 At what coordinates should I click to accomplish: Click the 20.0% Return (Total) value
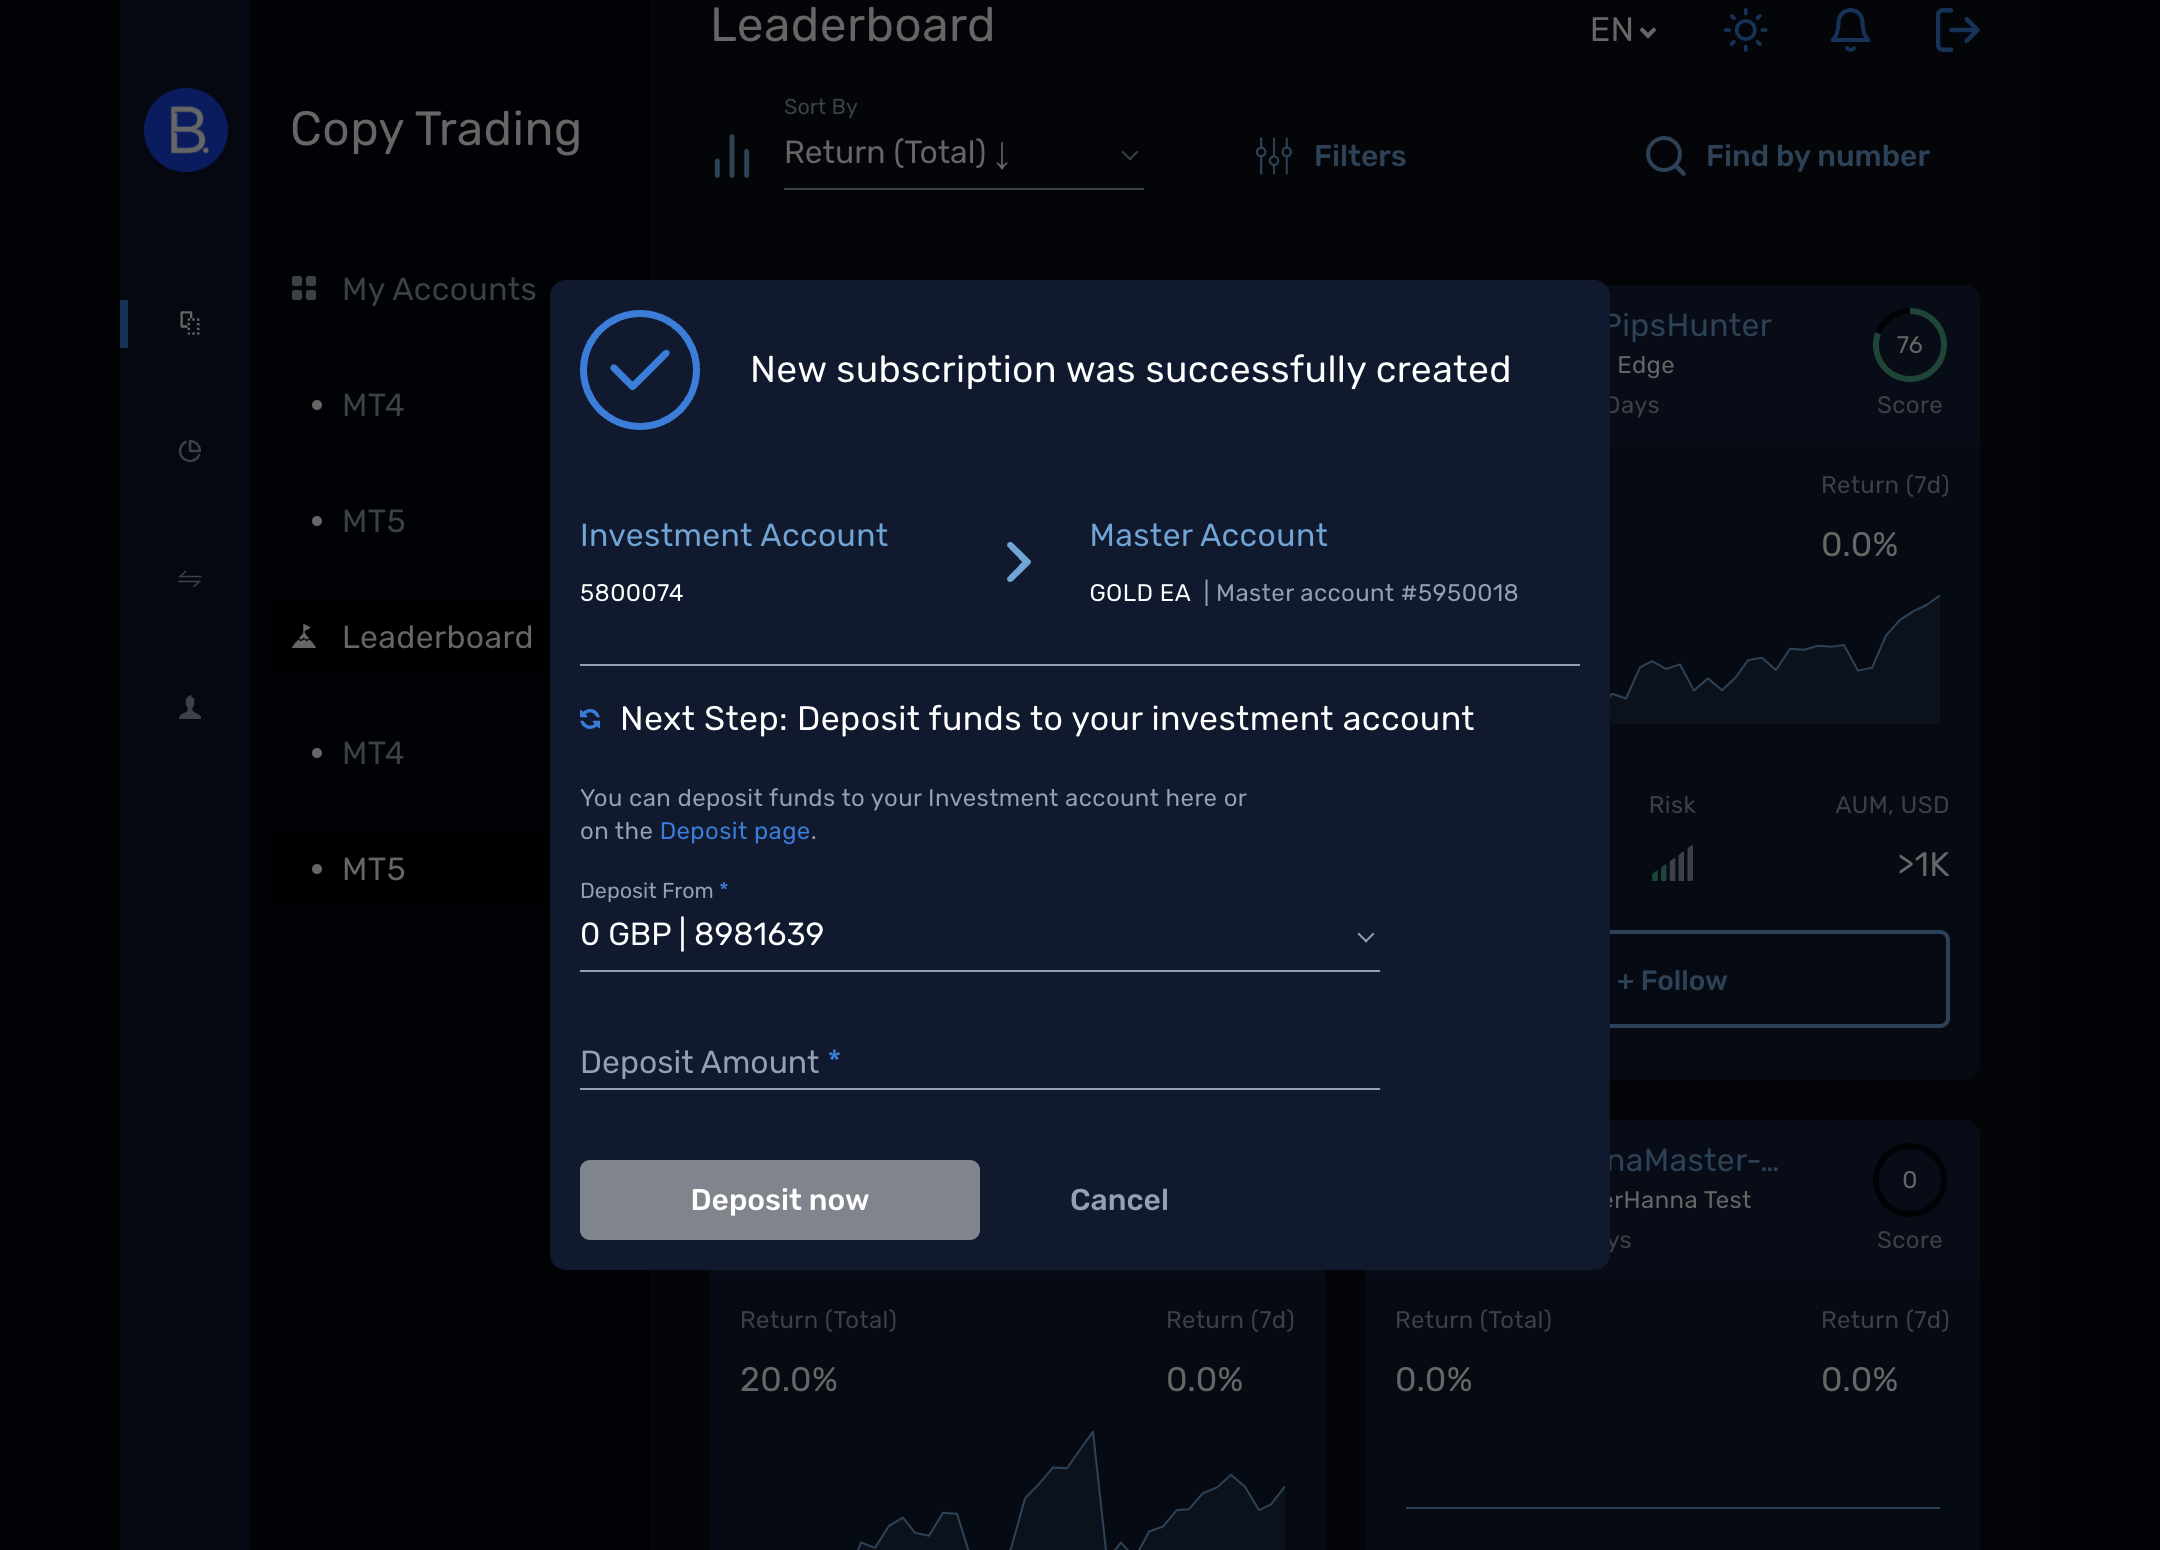pyautogui.click(x=789, y=1380)
